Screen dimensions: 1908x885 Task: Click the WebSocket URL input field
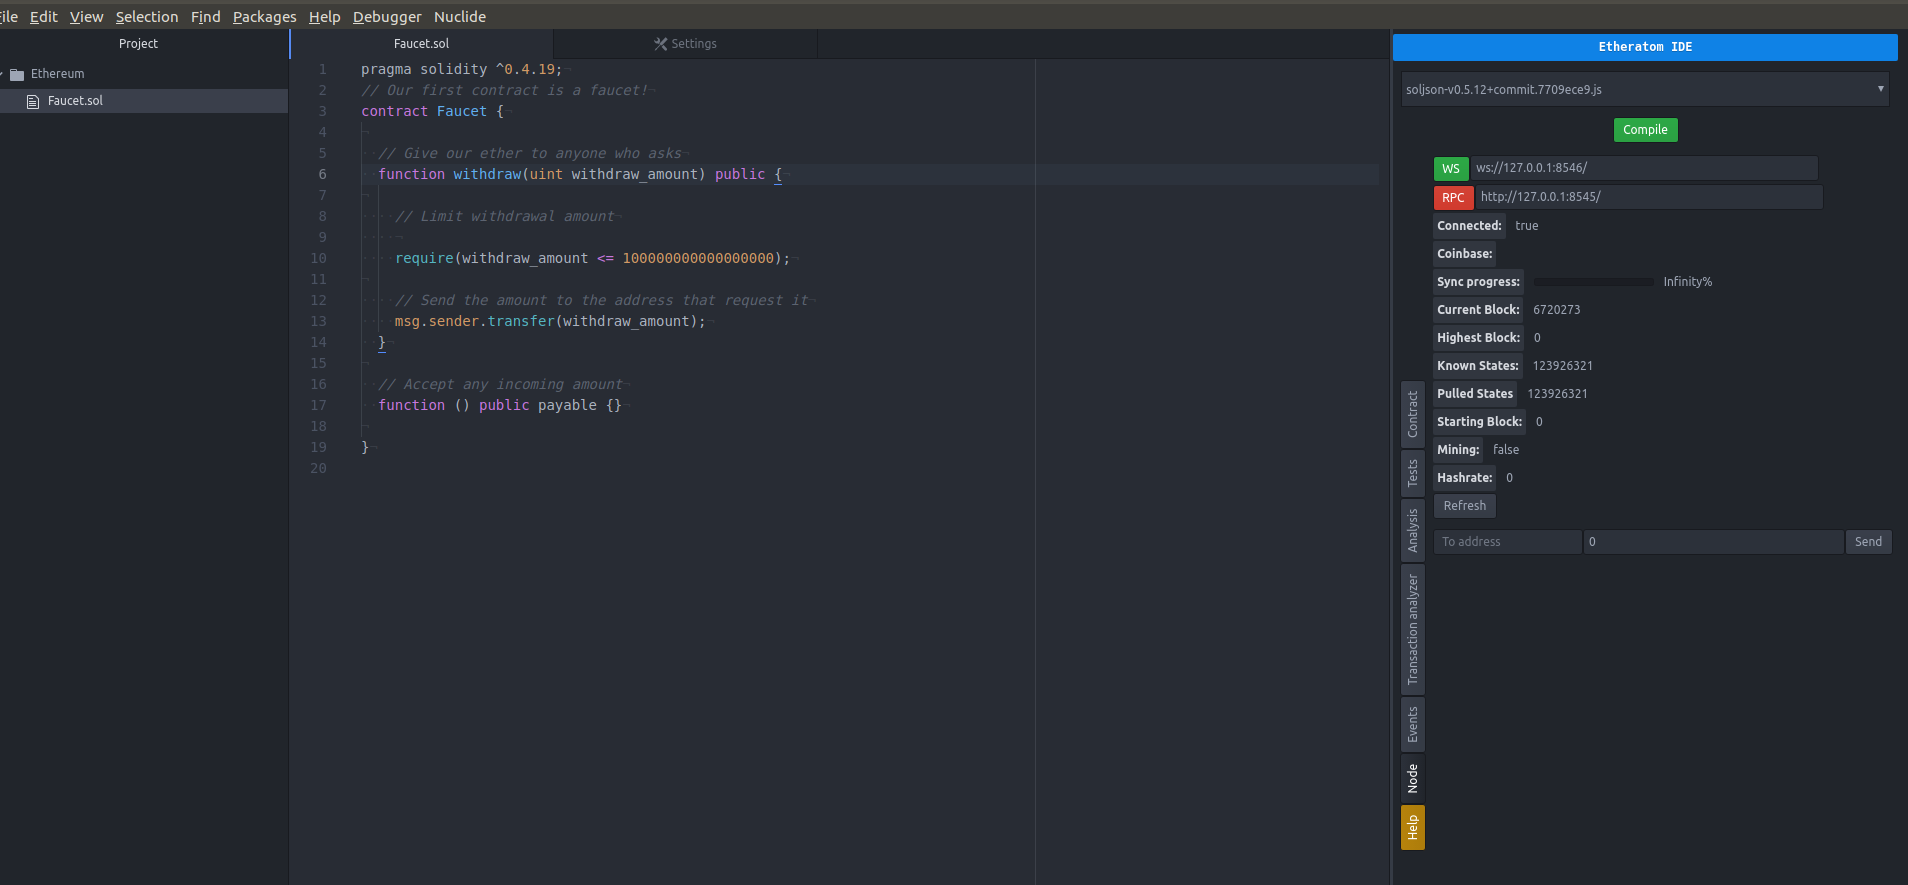[1644, 168]
